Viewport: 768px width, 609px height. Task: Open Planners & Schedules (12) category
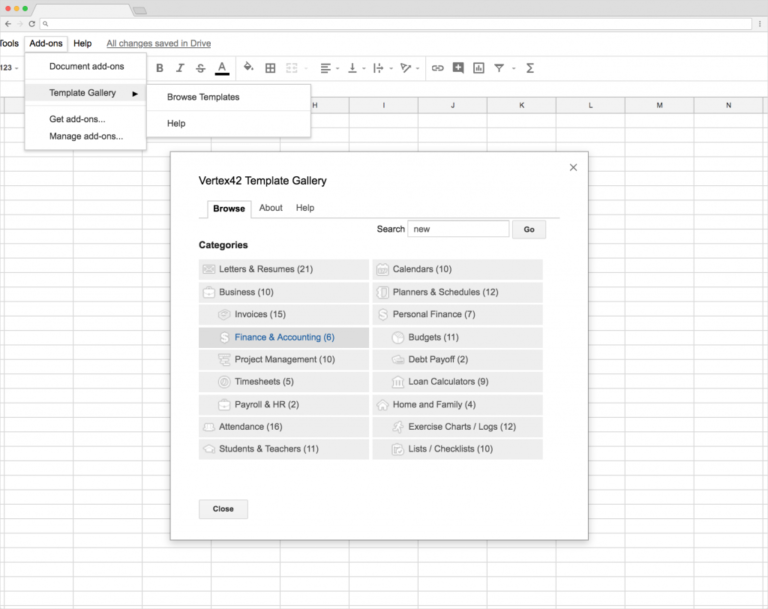[x=457, y=292]
